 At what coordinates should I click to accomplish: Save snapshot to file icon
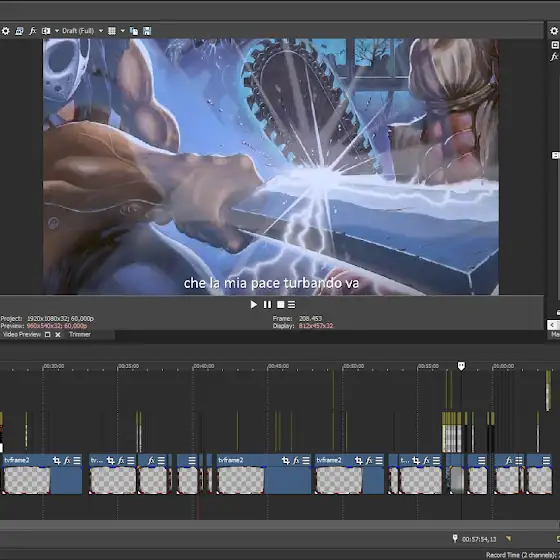[x=147, y=31]
